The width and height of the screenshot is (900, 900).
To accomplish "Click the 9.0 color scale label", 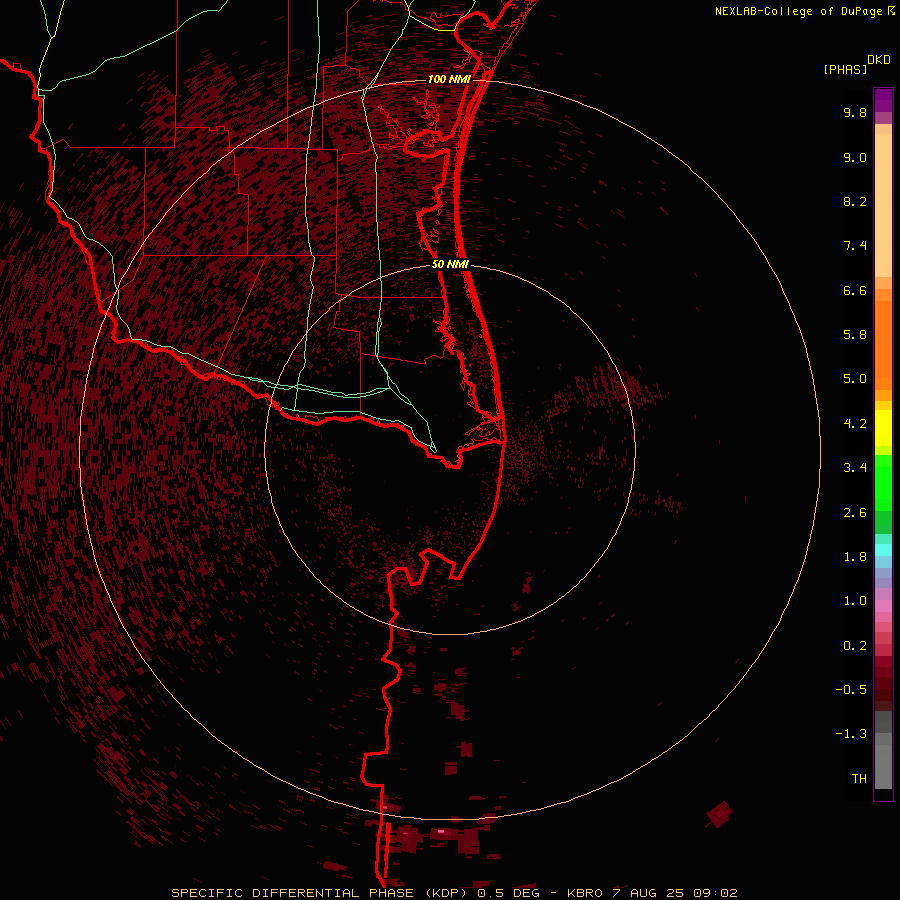I will pos(855,157).
